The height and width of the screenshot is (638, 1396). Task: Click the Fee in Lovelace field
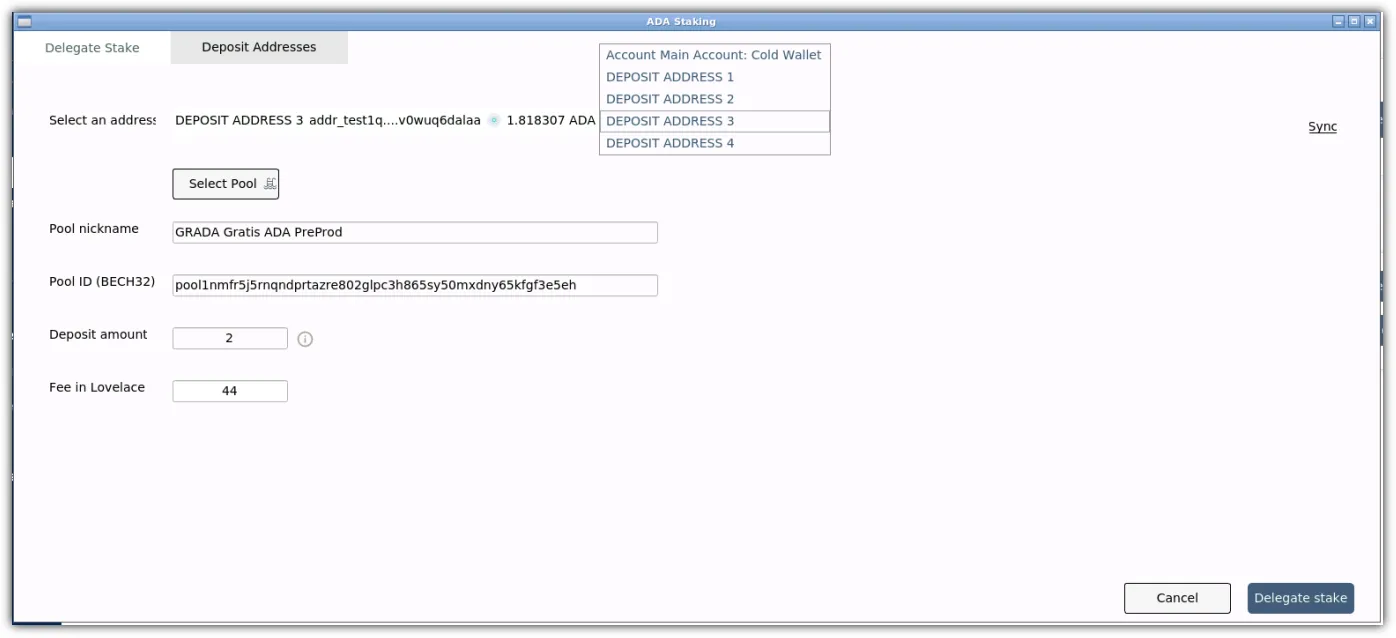230,391
